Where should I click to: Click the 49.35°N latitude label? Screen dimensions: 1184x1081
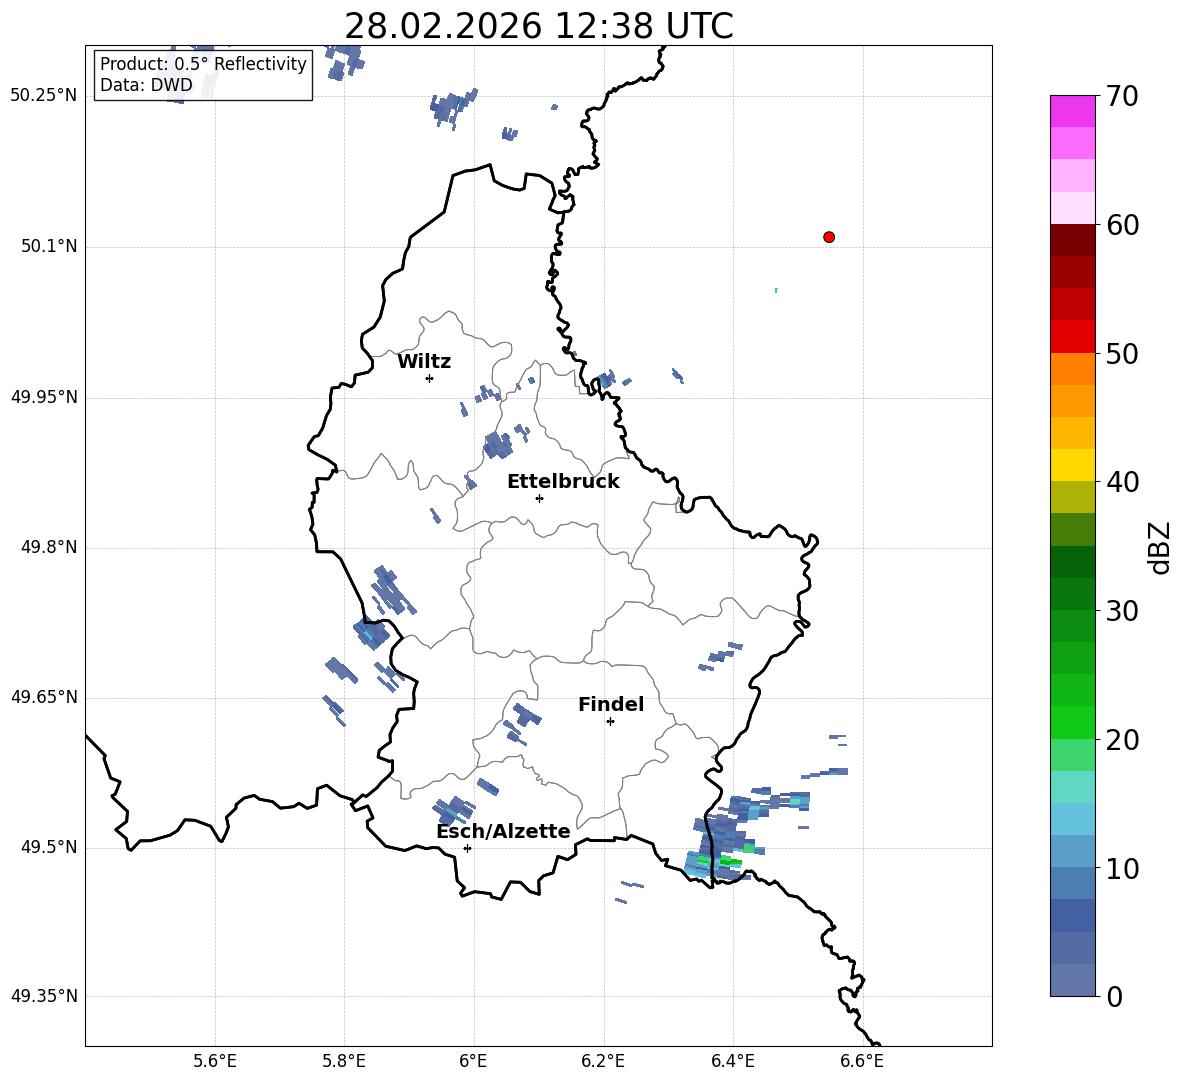tap(44, 996)
